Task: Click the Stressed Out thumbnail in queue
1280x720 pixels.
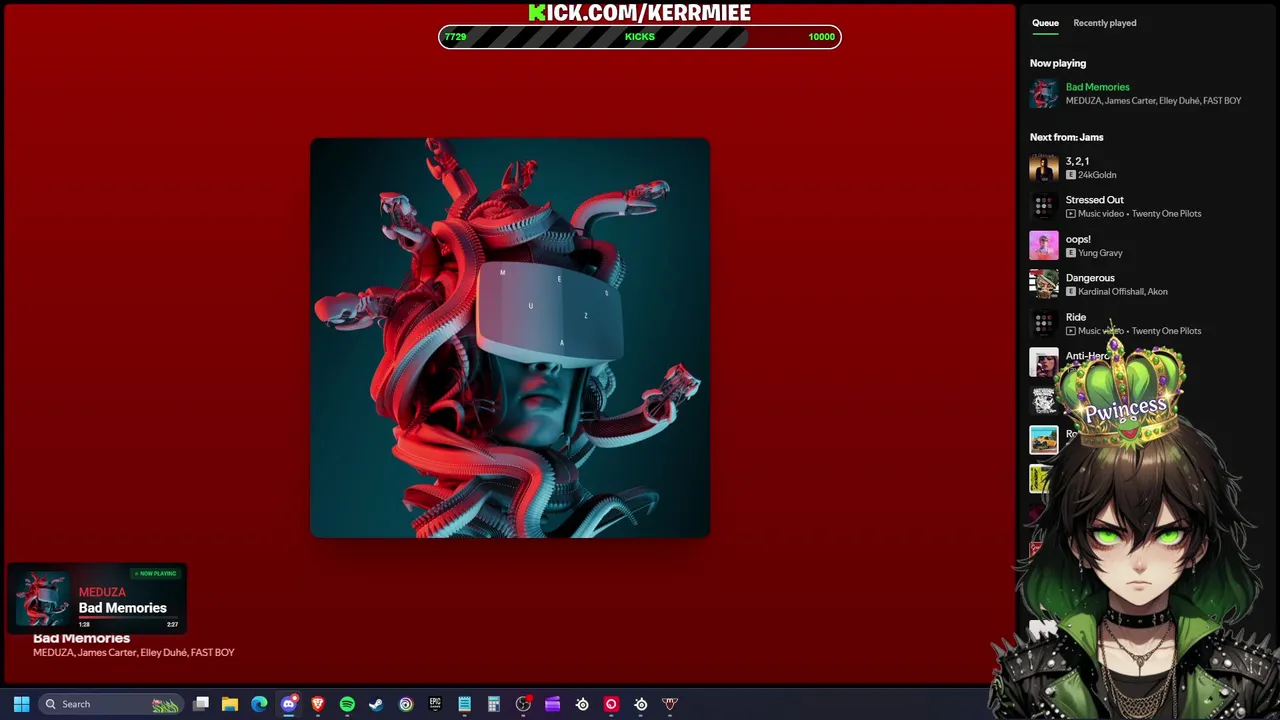Action: (x=1044, y=207)
